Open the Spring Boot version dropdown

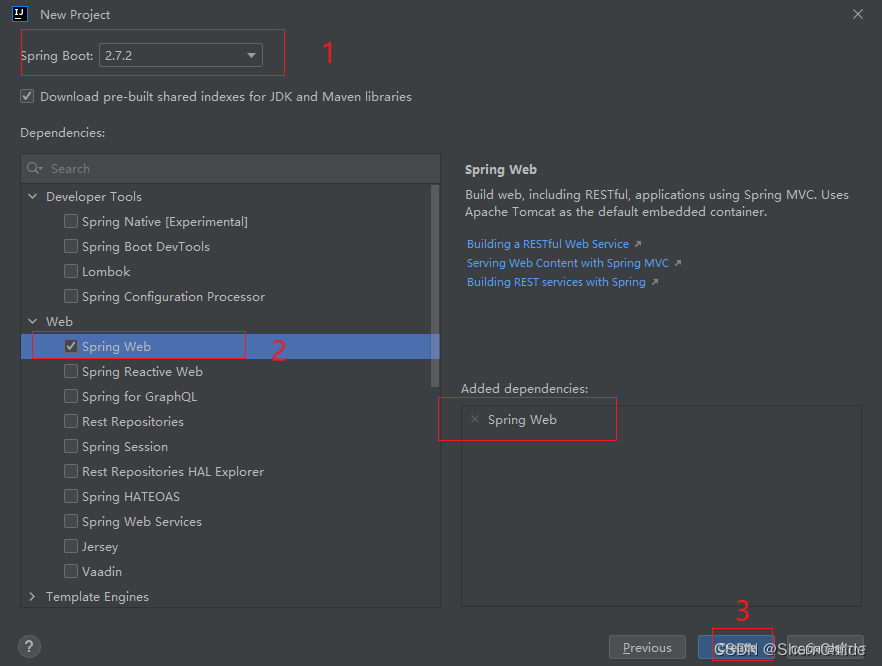point(181,55)
